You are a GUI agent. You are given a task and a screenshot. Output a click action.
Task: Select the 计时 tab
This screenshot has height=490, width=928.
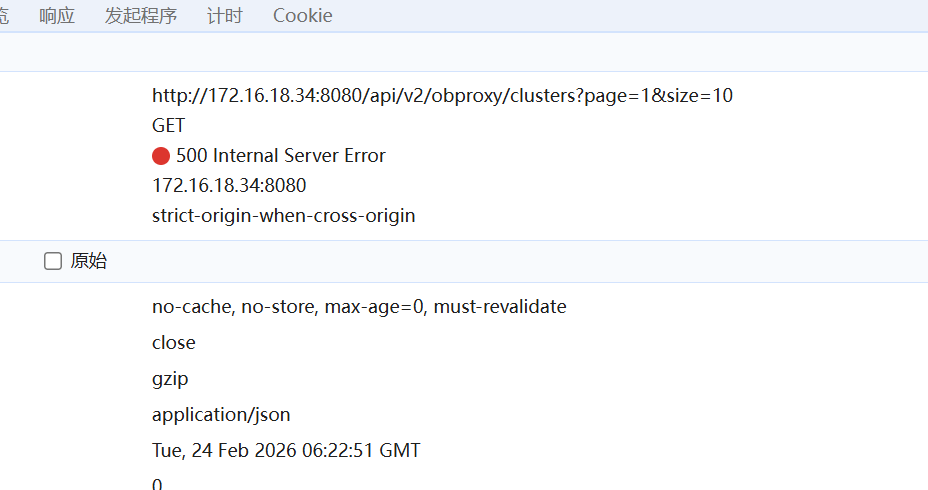[x=225, y=16]
